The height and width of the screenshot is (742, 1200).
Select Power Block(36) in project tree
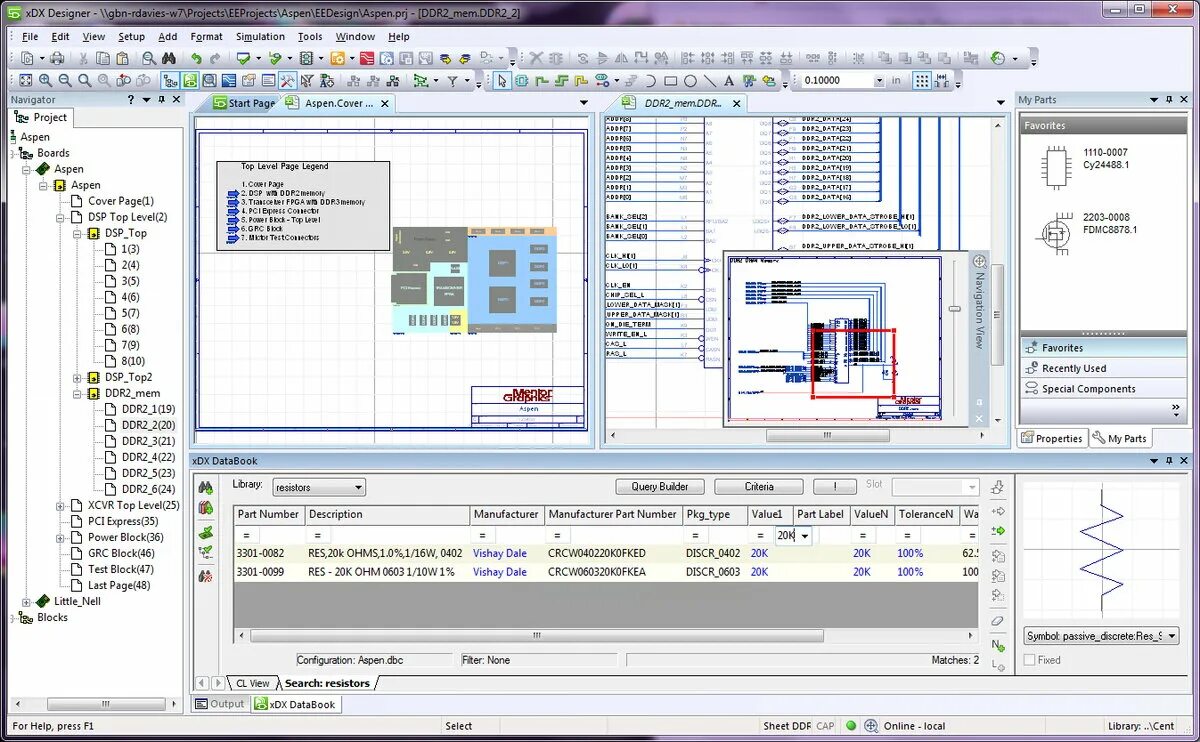pos(125,537)
